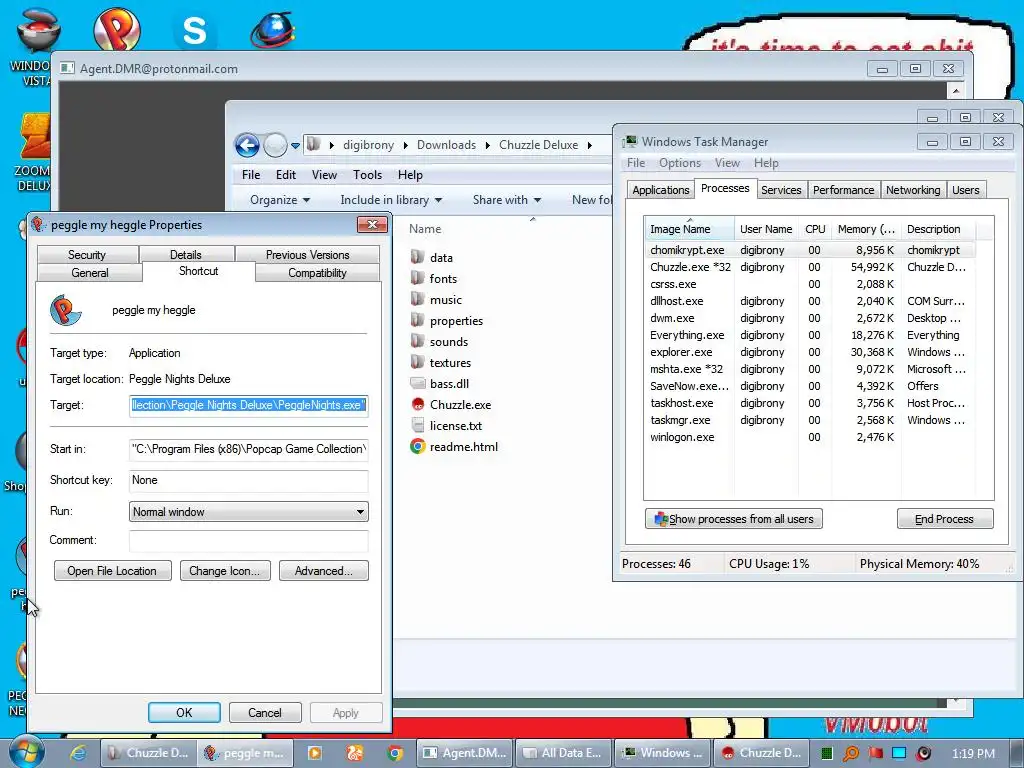Click the Windows Start orb
The width and height of the screenshot is (1024, 768).
click(x=26, y=752)
